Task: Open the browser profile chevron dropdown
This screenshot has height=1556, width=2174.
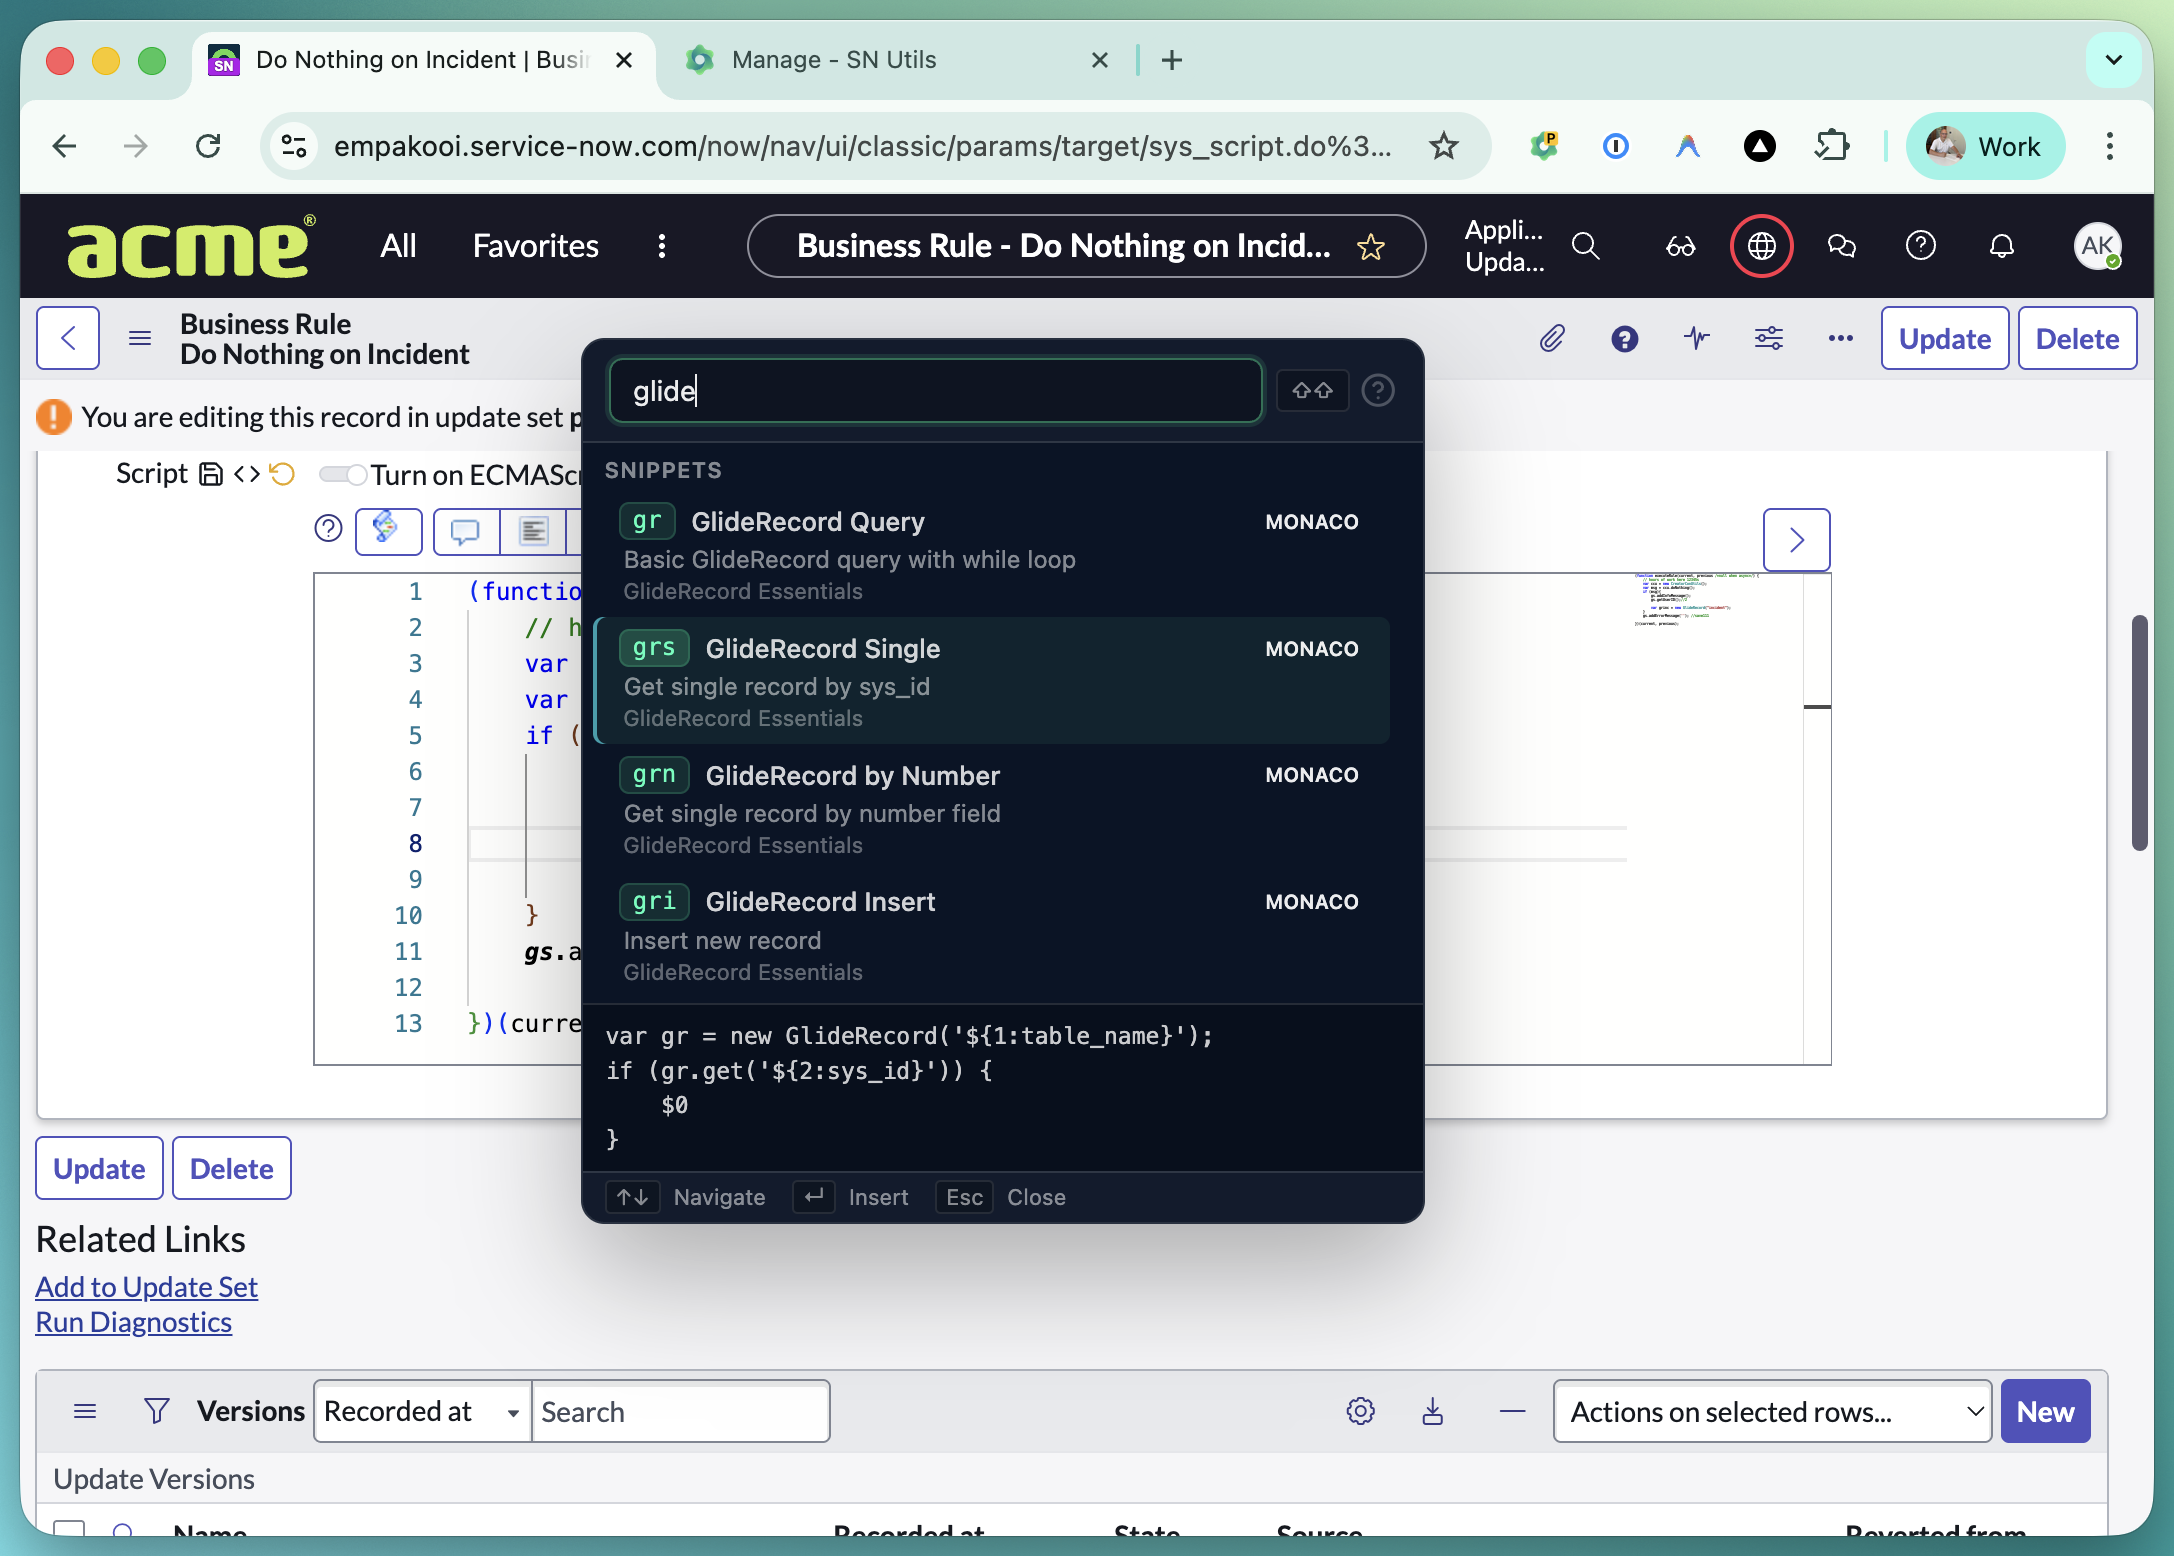Action: [2113, 59]
